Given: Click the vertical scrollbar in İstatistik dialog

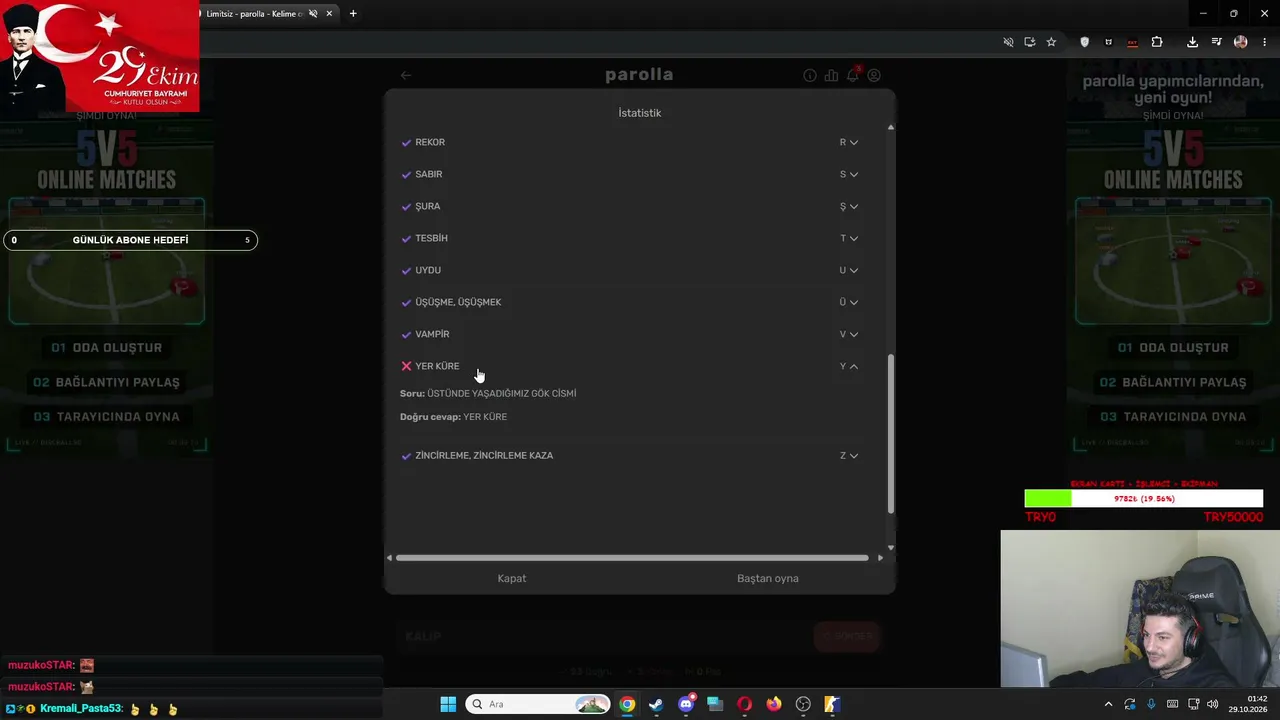Looking at the screenshot, I should 890,433.
